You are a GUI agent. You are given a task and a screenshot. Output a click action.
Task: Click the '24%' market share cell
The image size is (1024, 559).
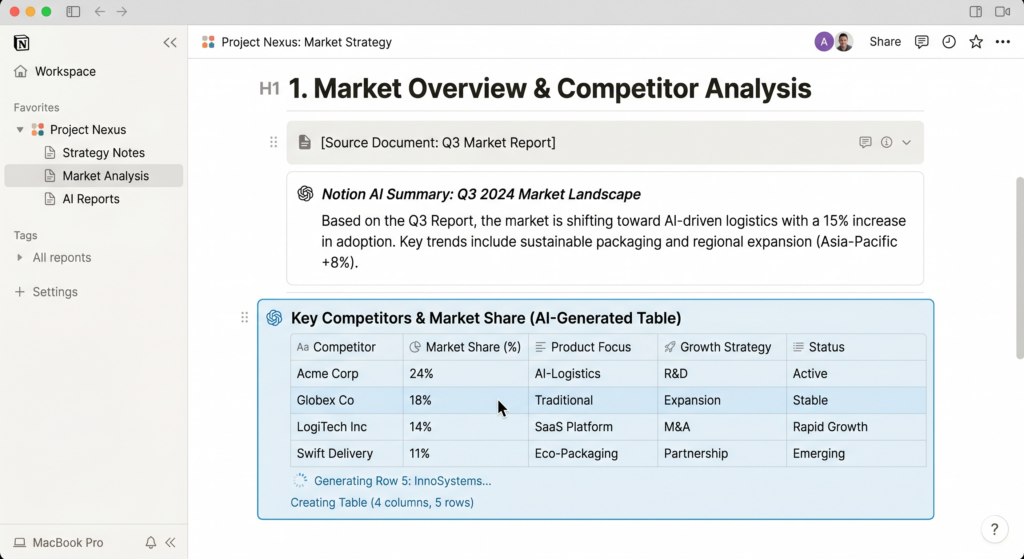point(466,374)
